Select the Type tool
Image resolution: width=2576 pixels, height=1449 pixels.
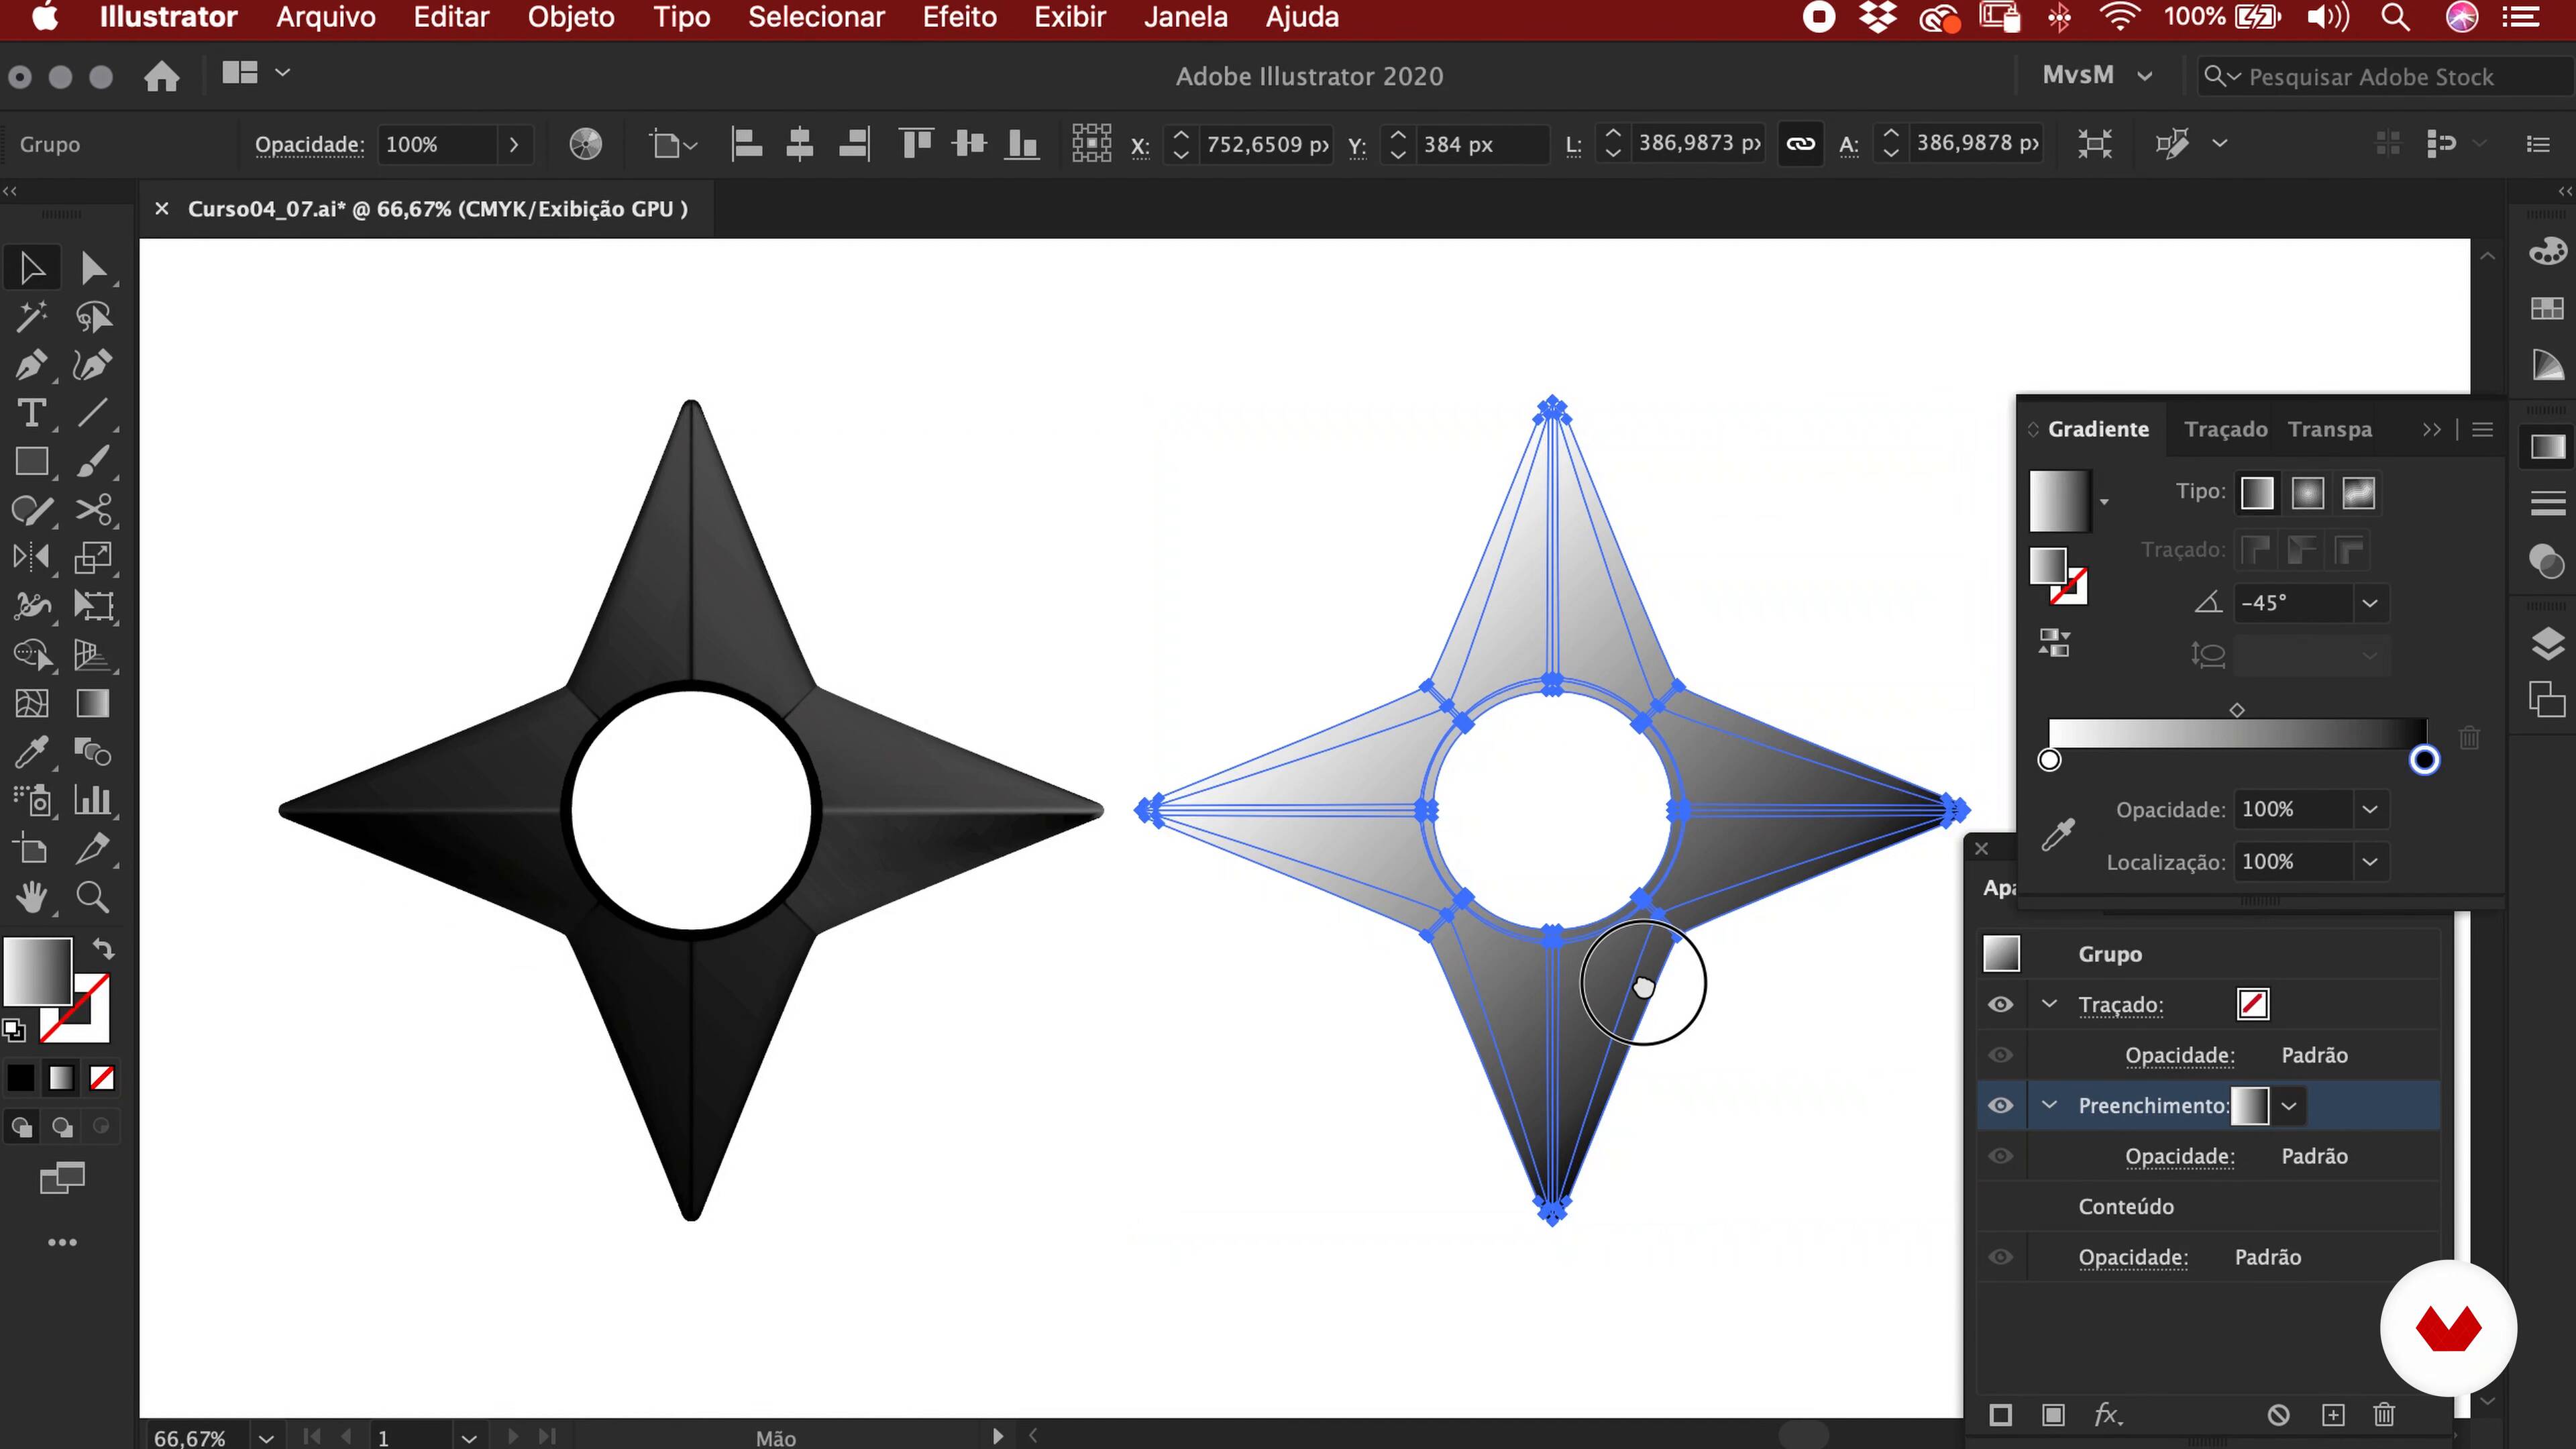(32, 413)
